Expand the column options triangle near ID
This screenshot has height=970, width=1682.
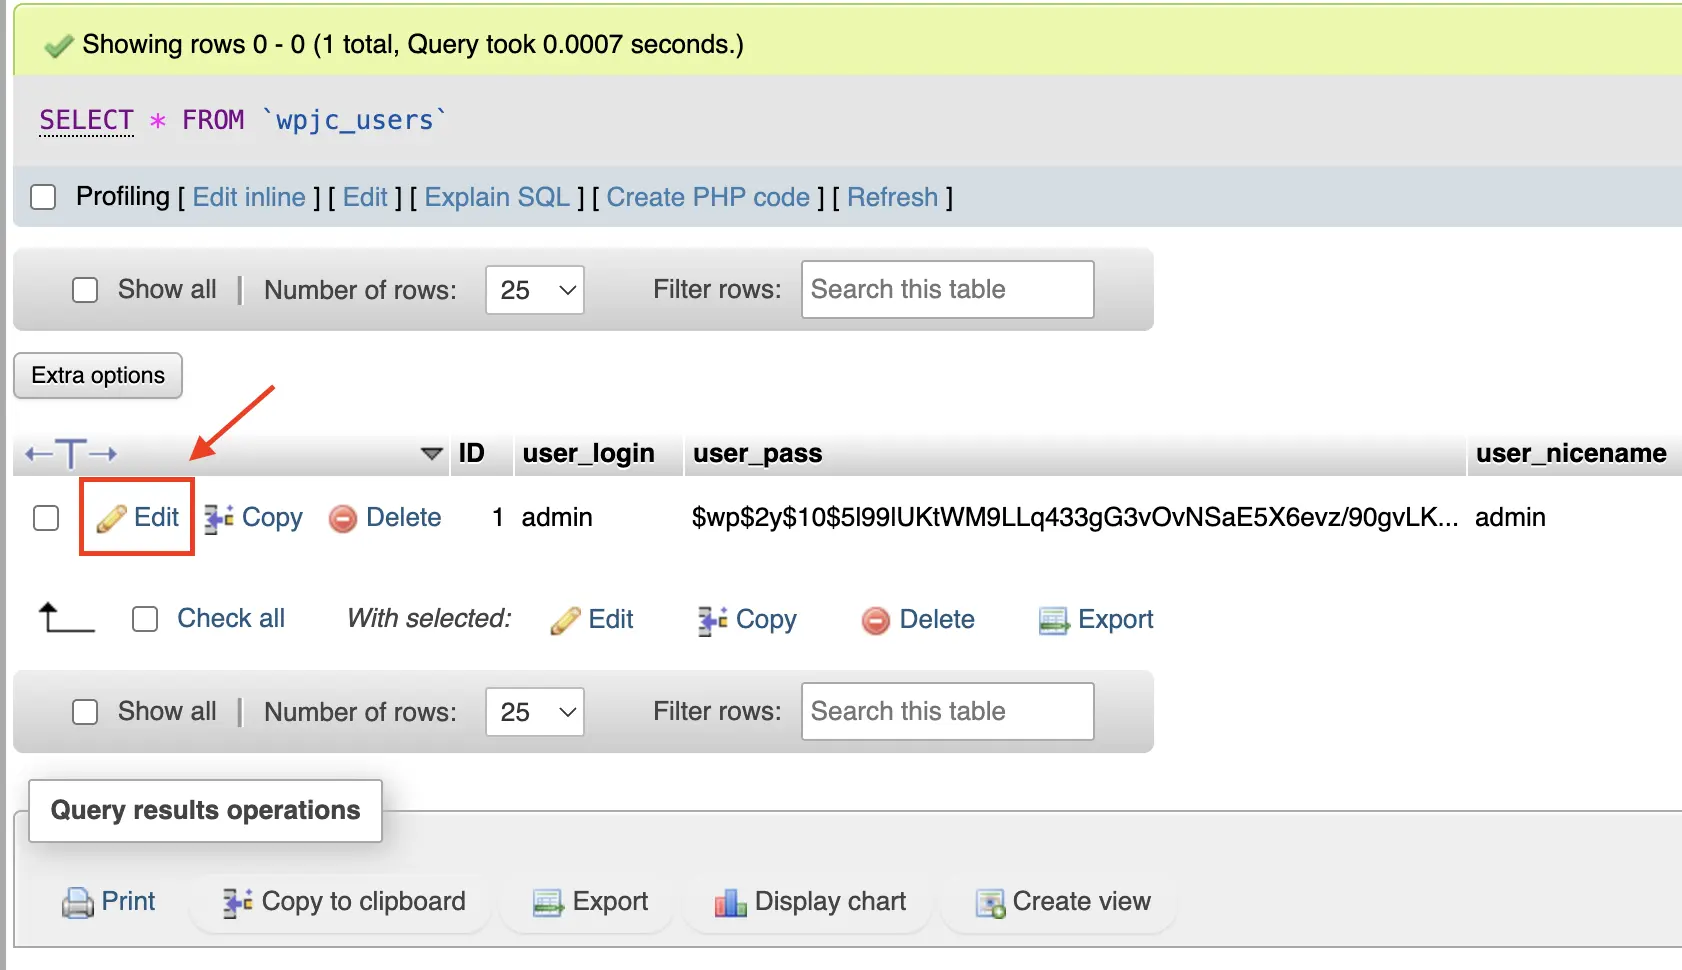pyautogui.click(x=432, y=454)
